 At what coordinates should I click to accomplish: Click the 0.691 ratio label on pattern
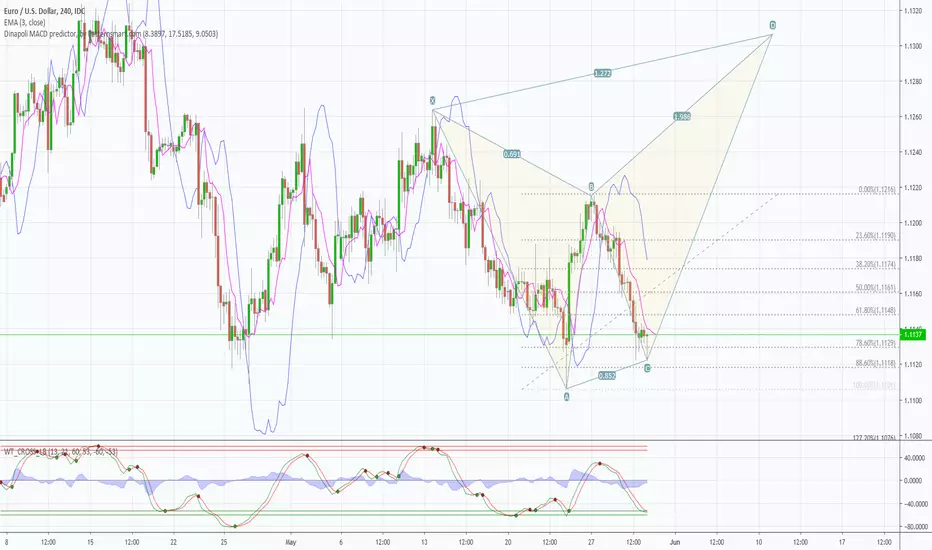pos(512,154)
